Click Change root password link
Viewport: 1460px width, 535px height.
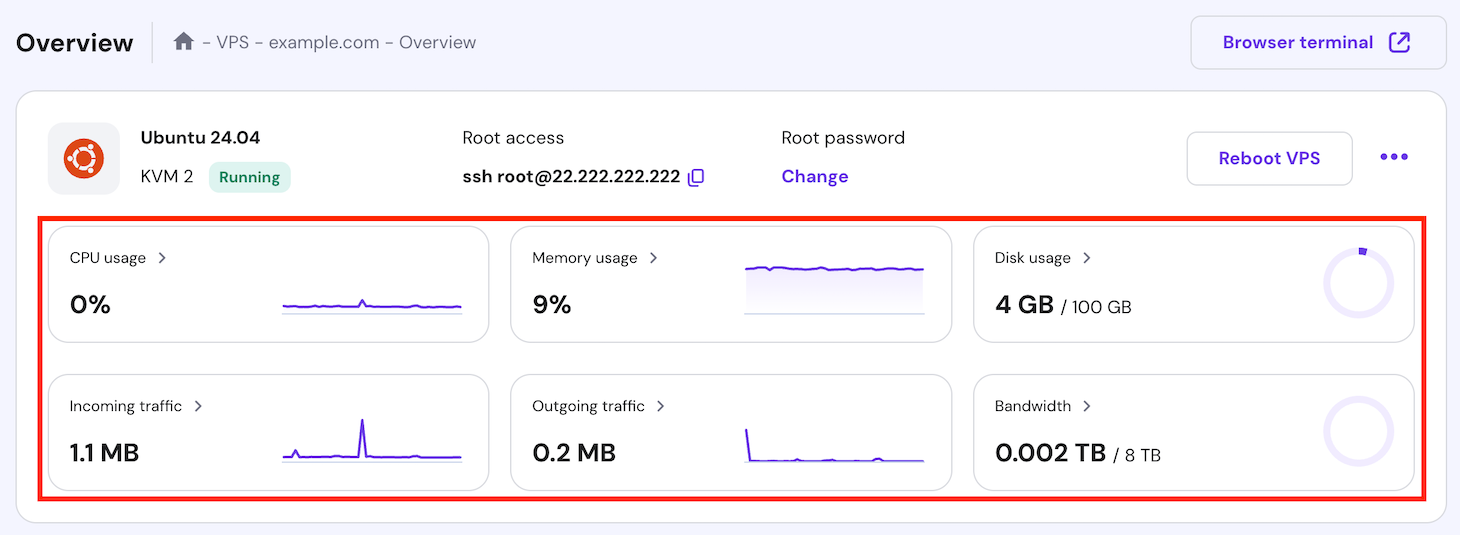click(814, 177)
